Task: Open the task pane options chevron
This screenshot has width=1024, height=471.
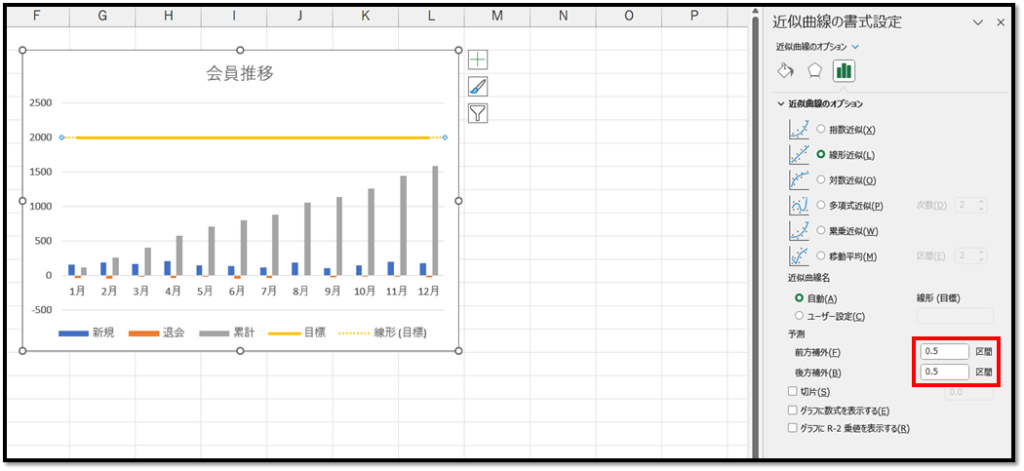Action: click(977, 22)
